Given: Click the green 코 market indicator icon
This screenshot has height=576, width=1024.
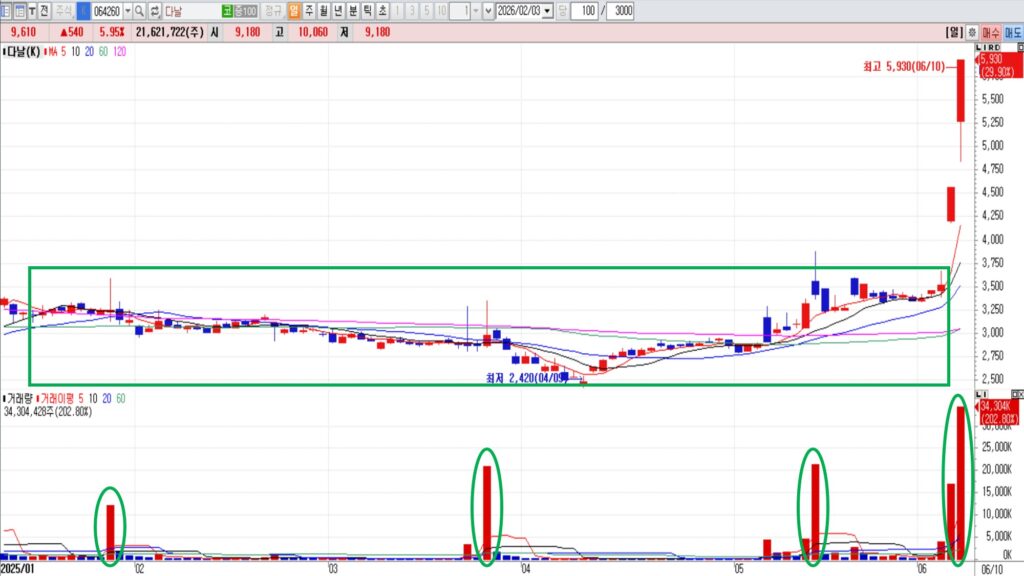Looking at the screenshot, I should [x=229, y=11].
